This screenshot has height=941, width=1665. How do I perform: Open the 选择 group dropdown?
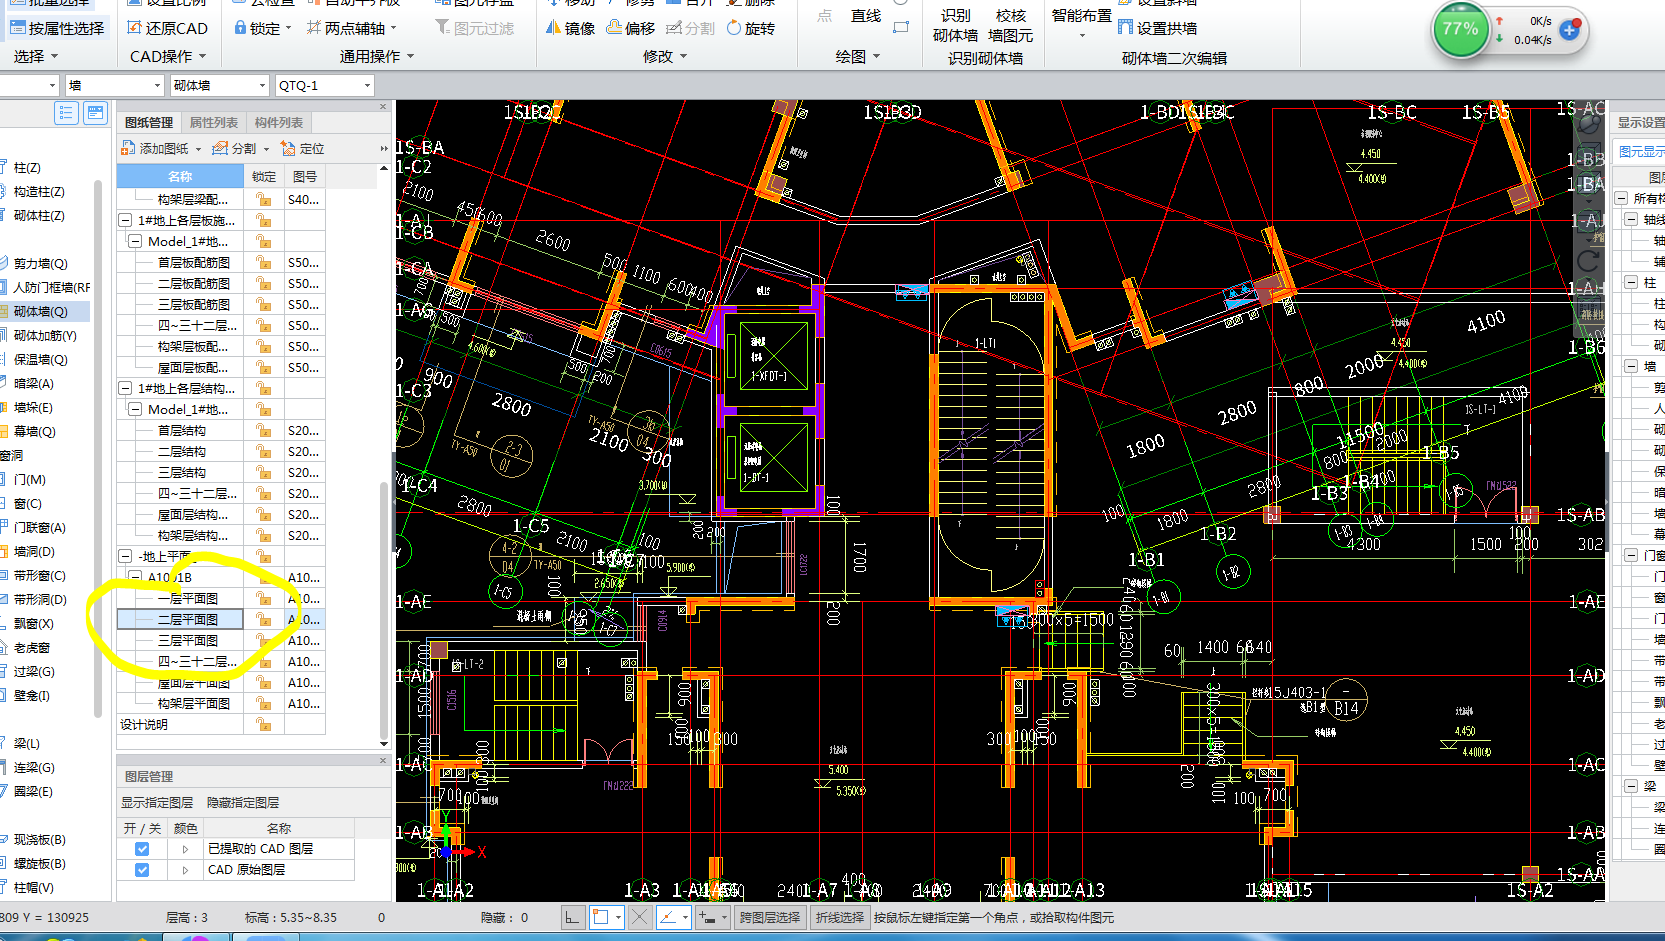coord(36,56)
